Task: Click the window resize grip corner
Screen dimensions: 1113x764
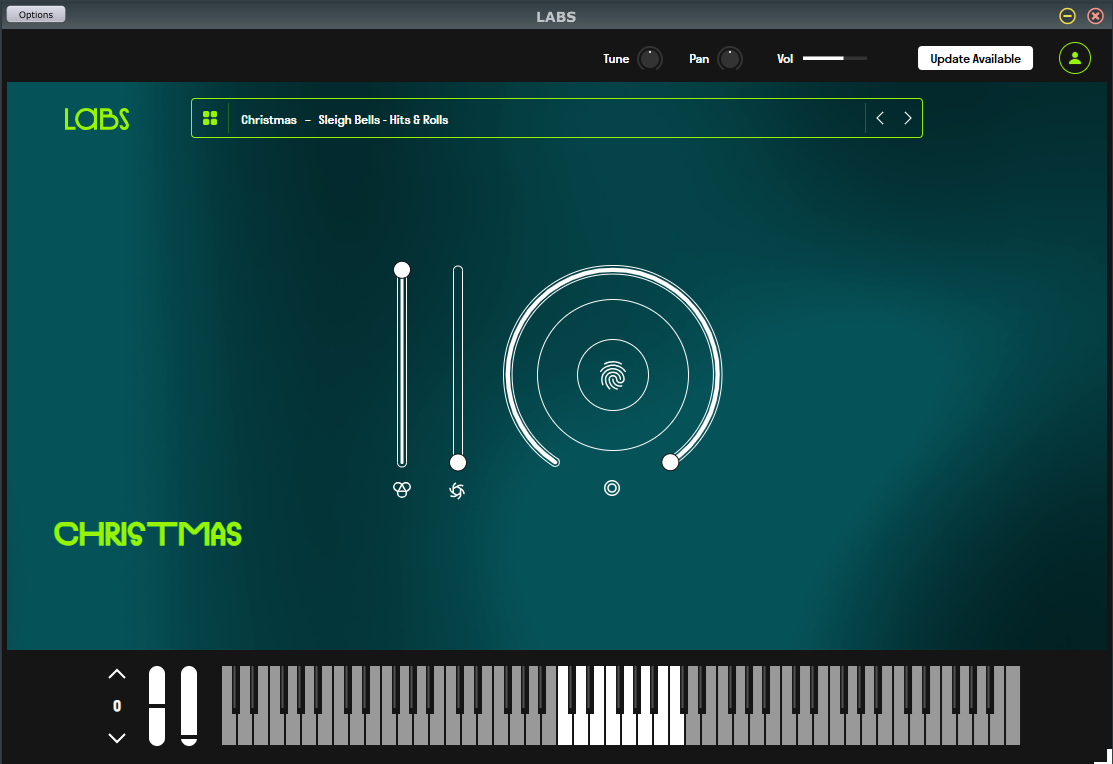Action: tap(1105, 756)
